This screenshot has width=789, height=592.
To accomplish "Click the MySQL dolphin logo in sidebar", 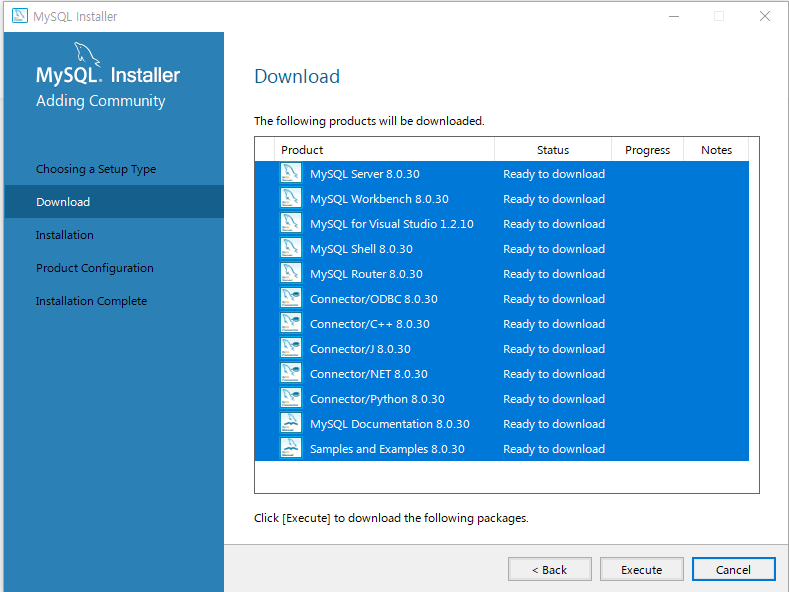I will (x=87, y=54).
